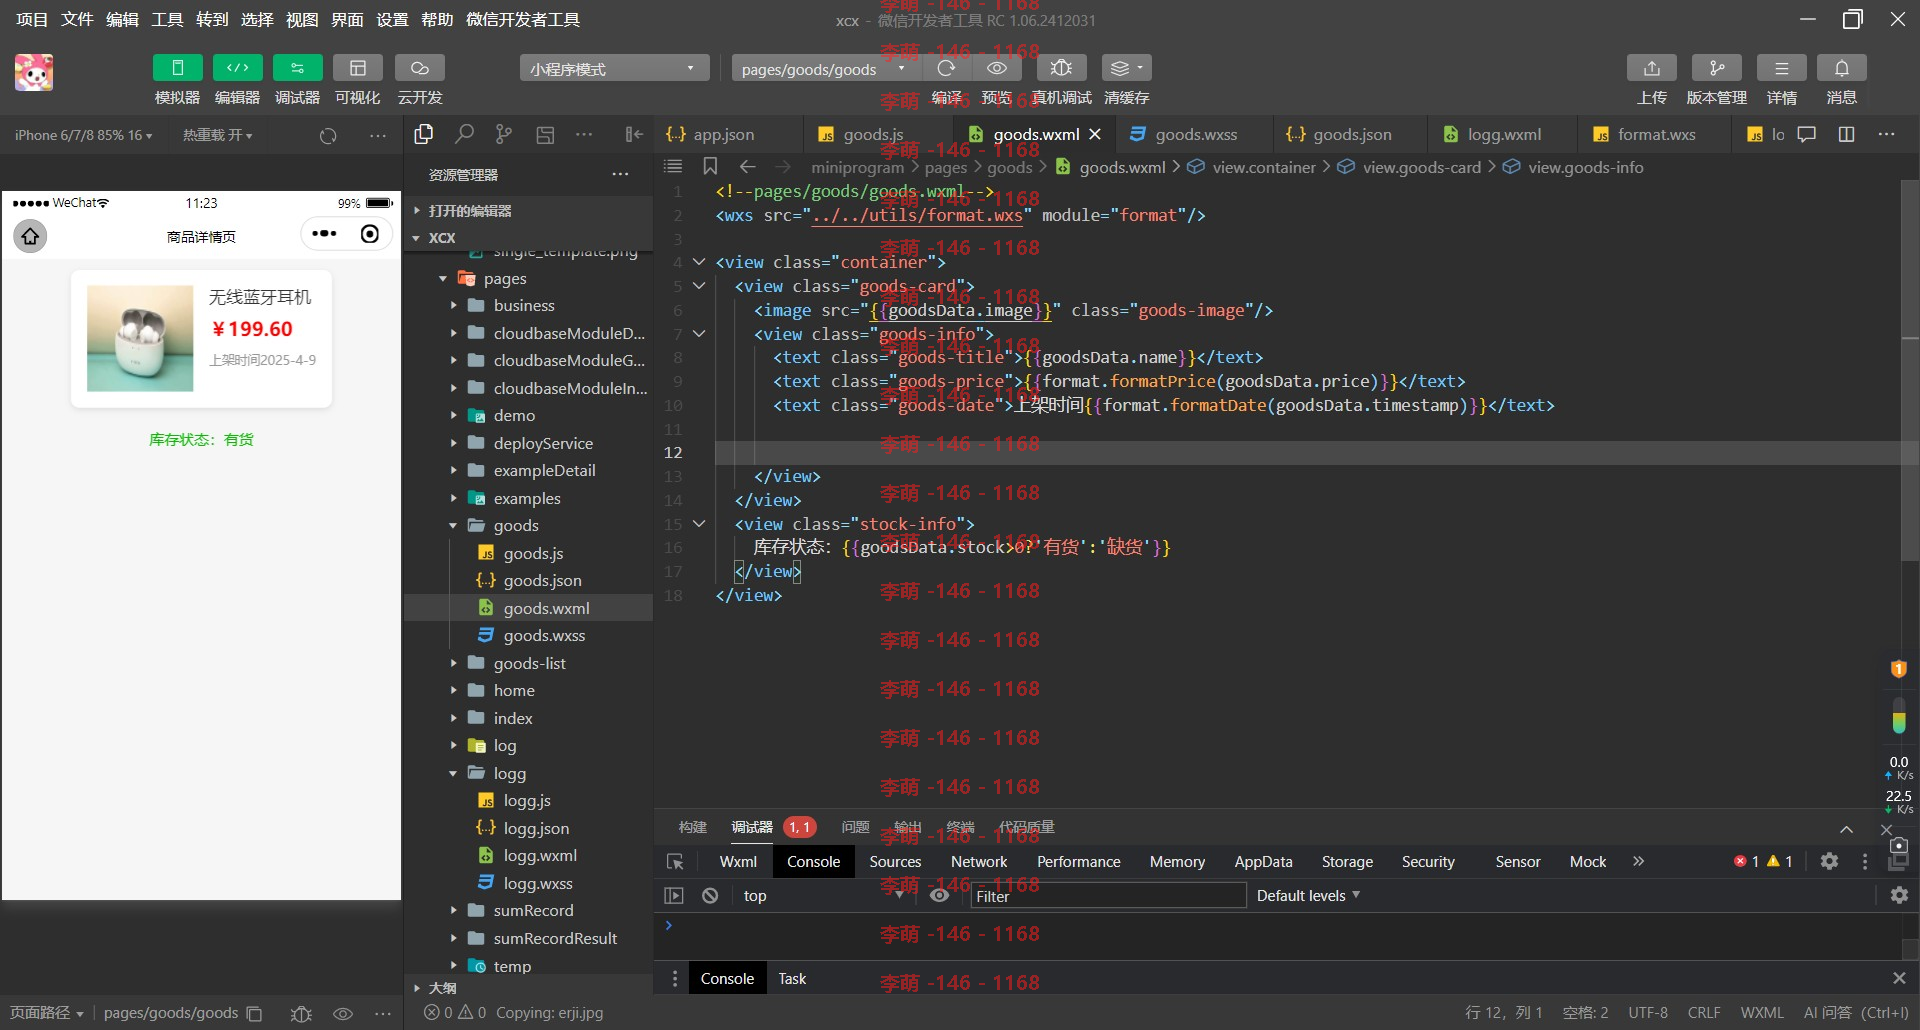The height and width of the screenshot is (1030, 1920).
Task: Open hot reload dropdown
Action: tap(217, 135)
